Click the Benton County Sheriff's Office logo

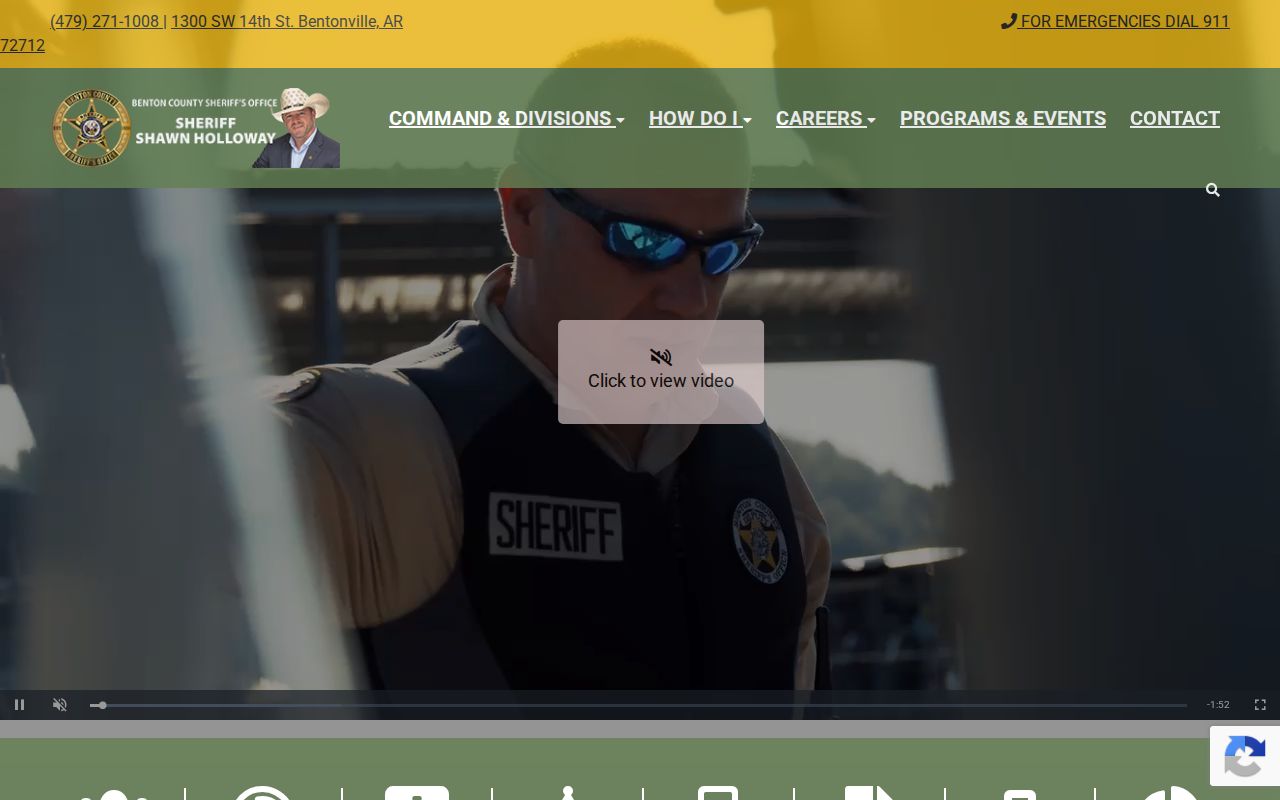196,128
